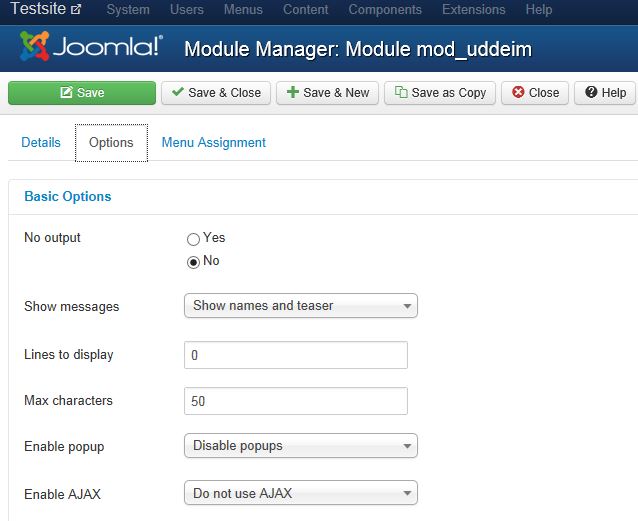Screen dimensions: 638x521
Task: Click the Joomla! logo icon
Action: click(x=35, y=46)
